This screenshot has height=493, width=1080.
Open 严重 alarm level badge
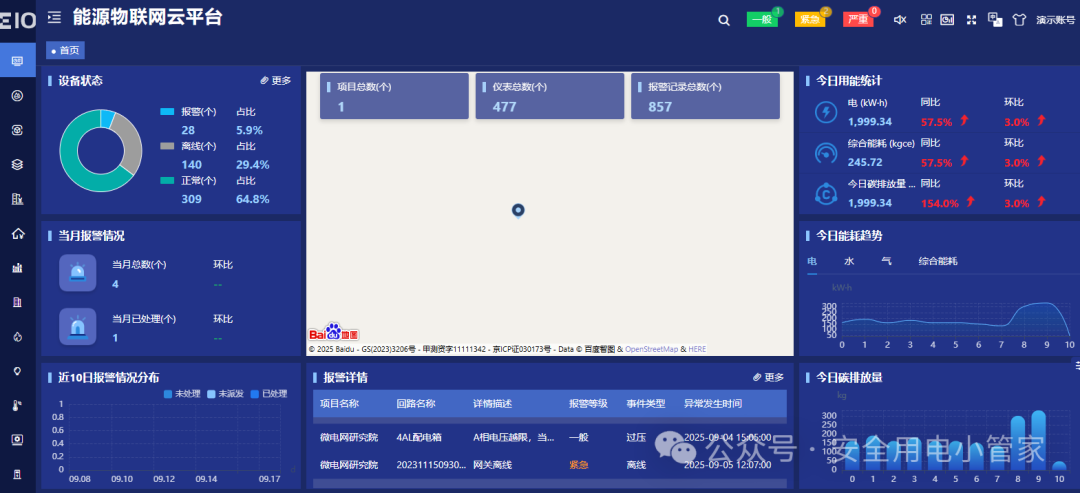tap(858, 19)
